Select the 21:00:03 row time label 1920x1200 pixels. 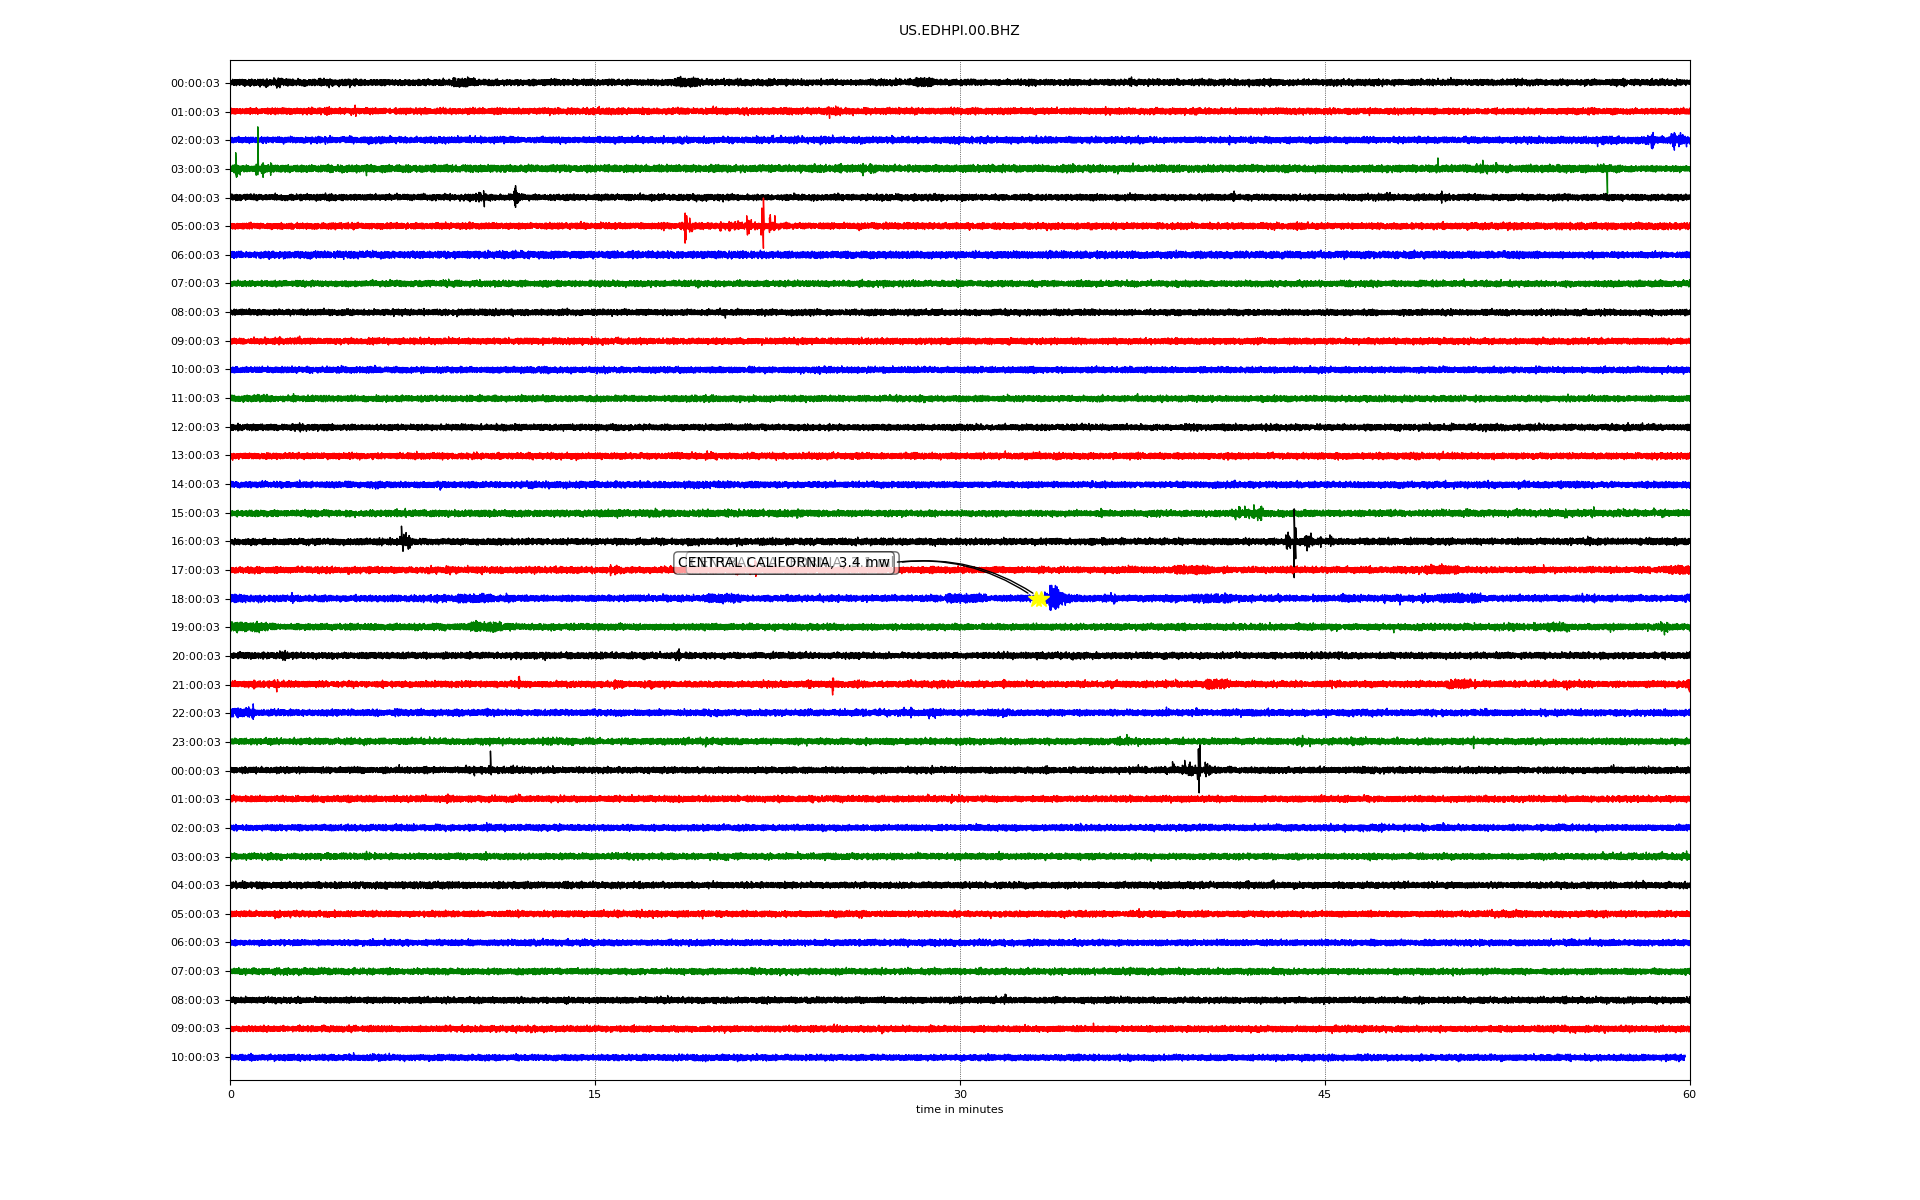195,685
